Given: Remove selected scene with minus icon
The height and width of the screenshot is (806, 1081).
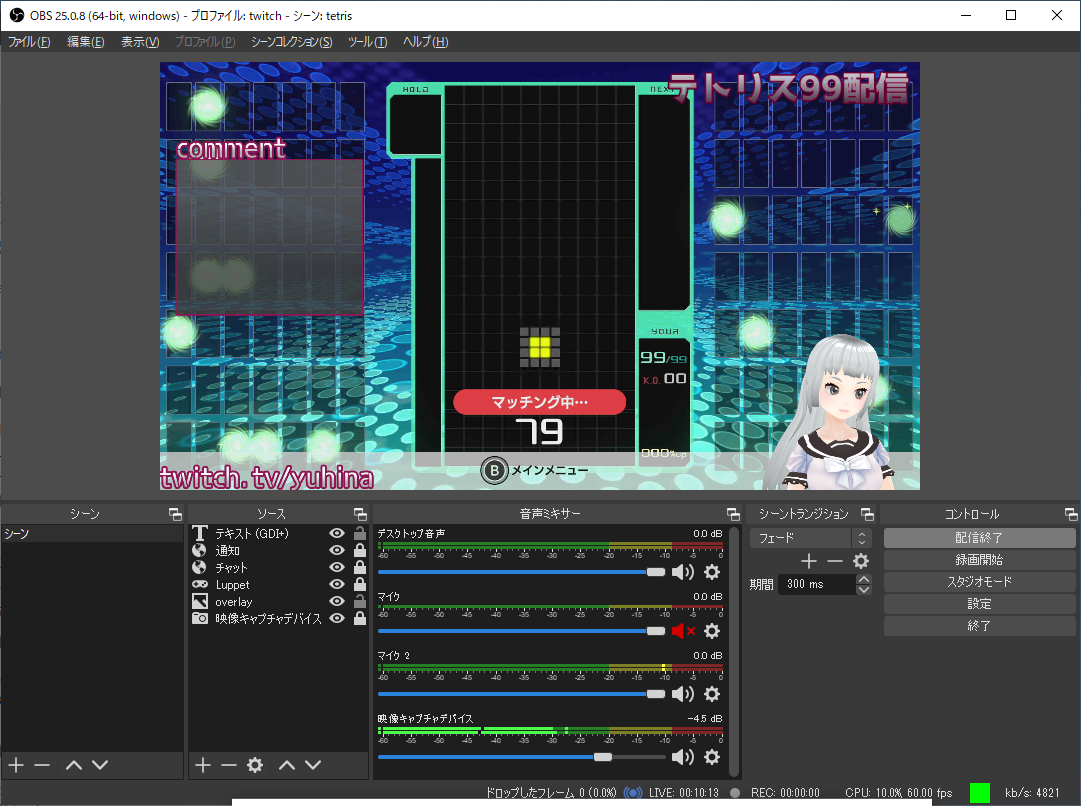Looking at the screenshot, I should 42,765.
